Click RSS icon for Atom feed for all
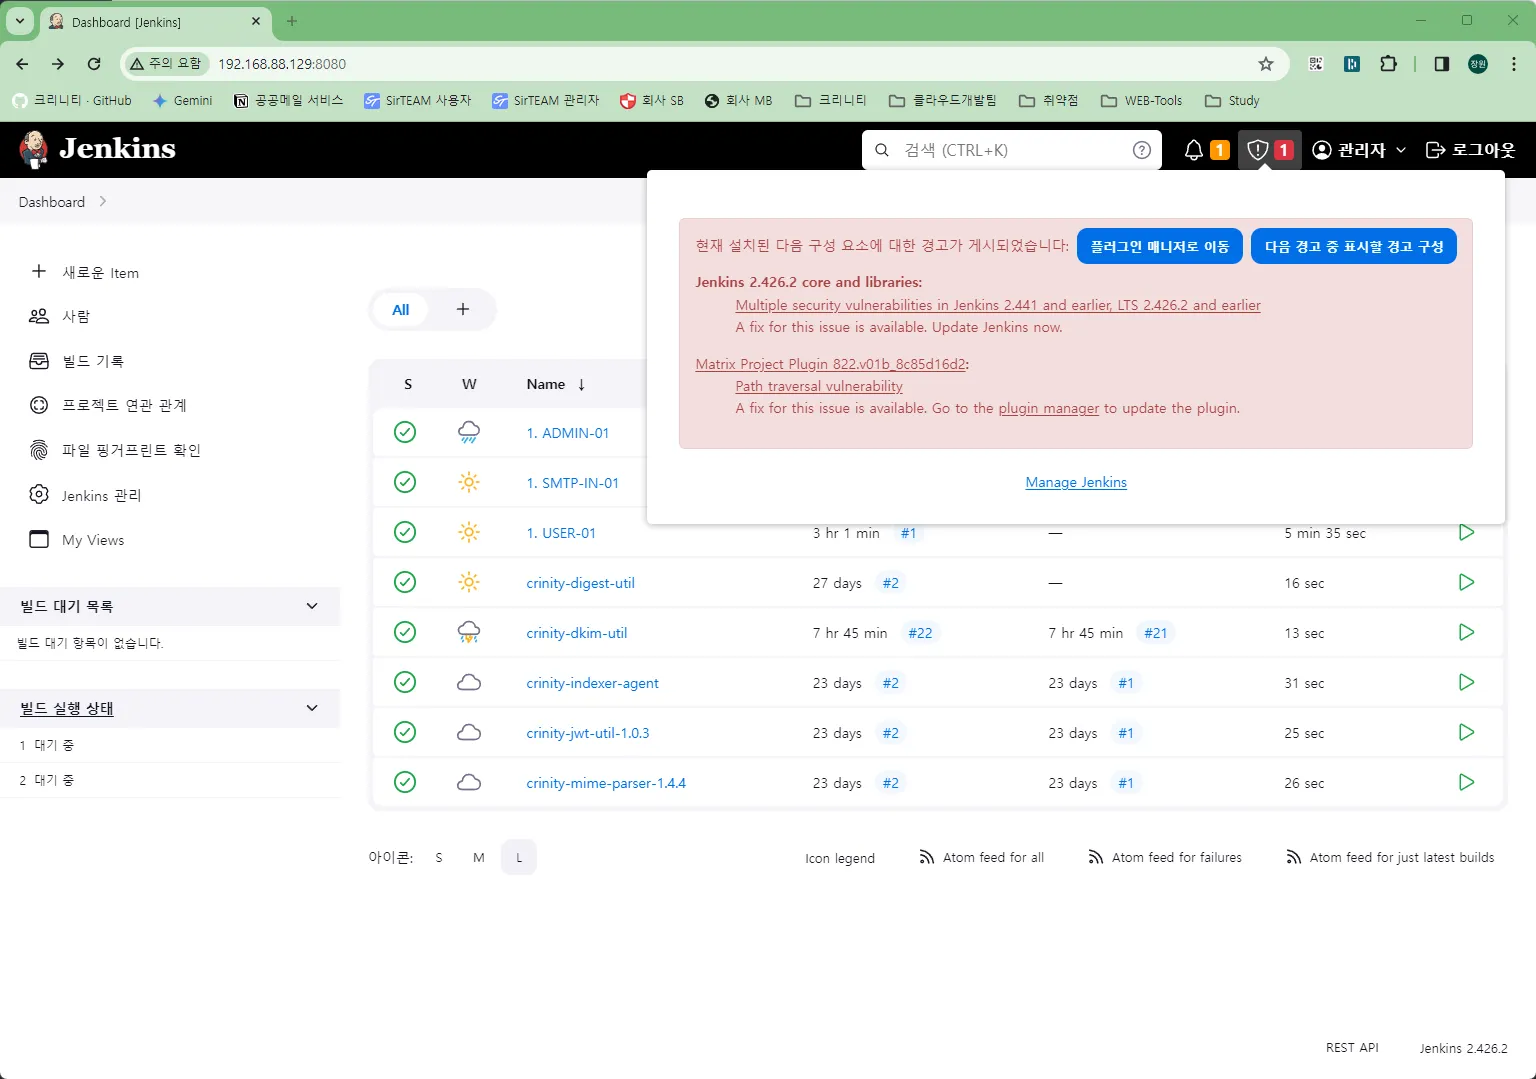Viewport: 1536px width, 1079px height. (x=927, y=857)
